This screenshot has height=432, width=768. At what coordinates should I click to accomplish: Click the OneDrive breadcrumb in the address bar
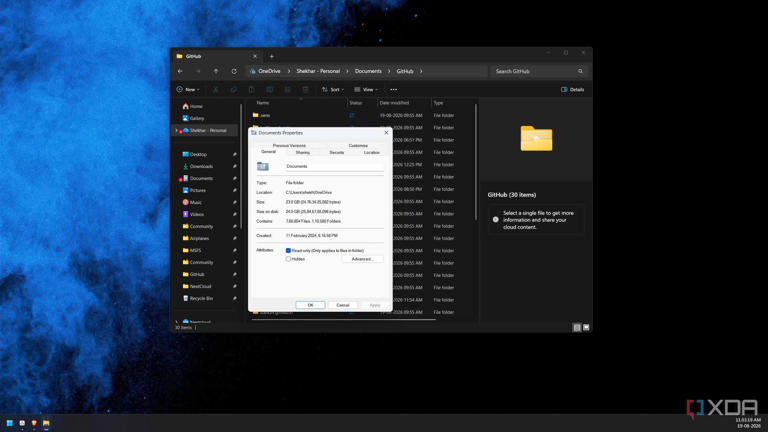[x=269, y=71]
